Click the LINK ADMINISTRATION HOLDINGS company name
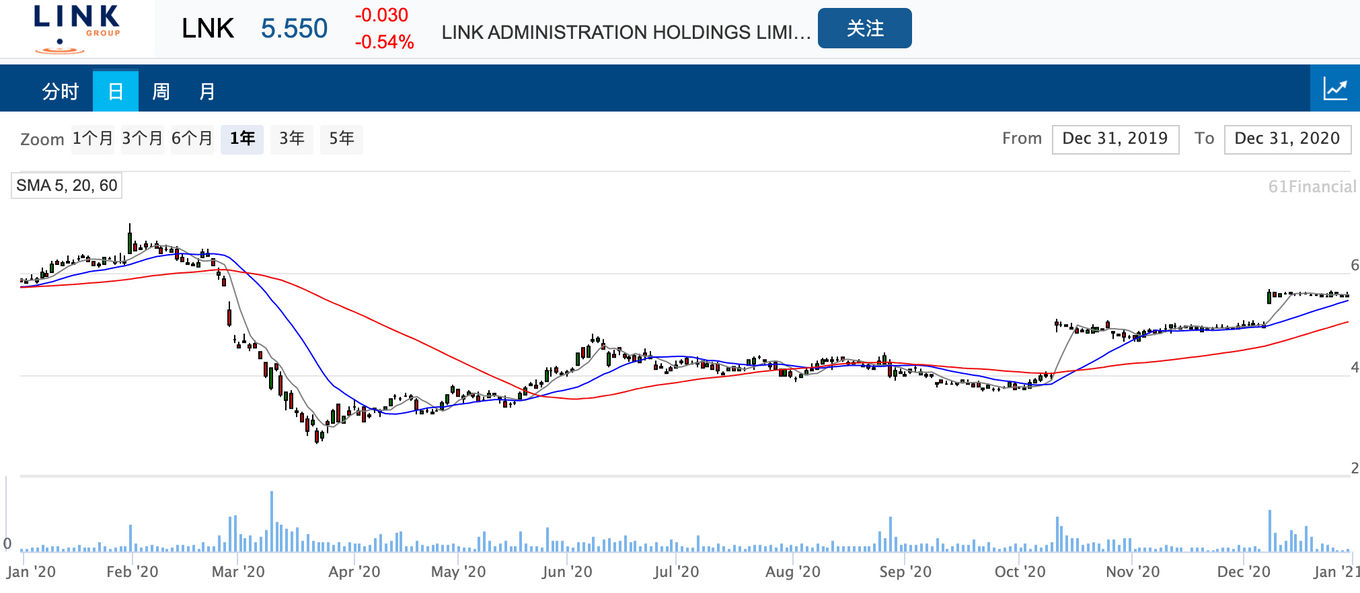 pyautogui.click(x=627, y=32)
